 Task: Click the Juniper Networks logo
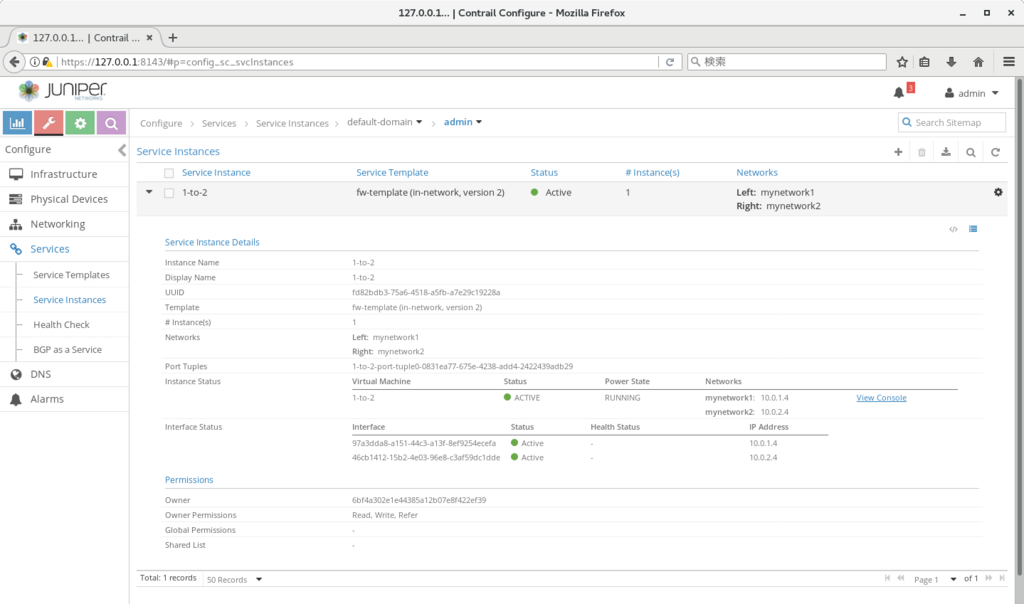[63, 91]
